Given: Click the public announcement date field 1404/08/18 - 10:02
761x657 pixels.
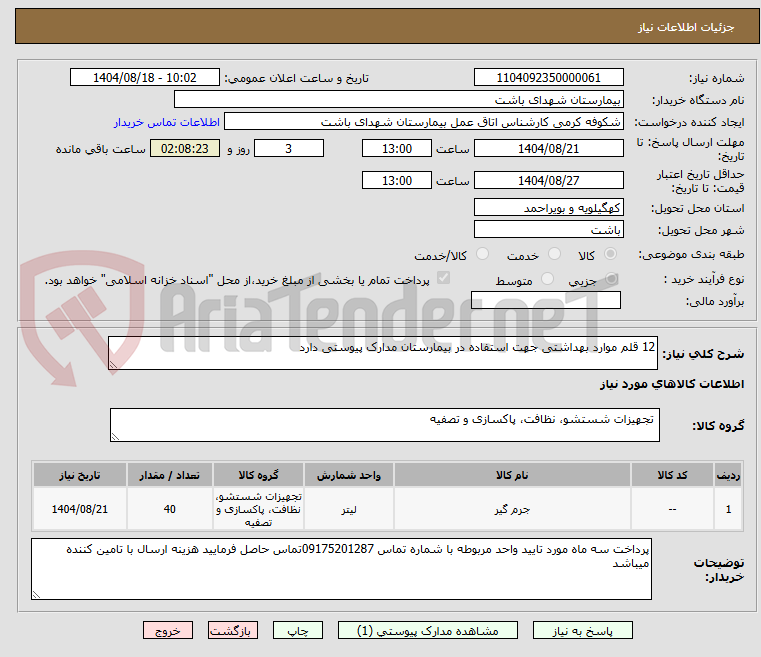Looking at the screenshot, I should coord(145,77).
